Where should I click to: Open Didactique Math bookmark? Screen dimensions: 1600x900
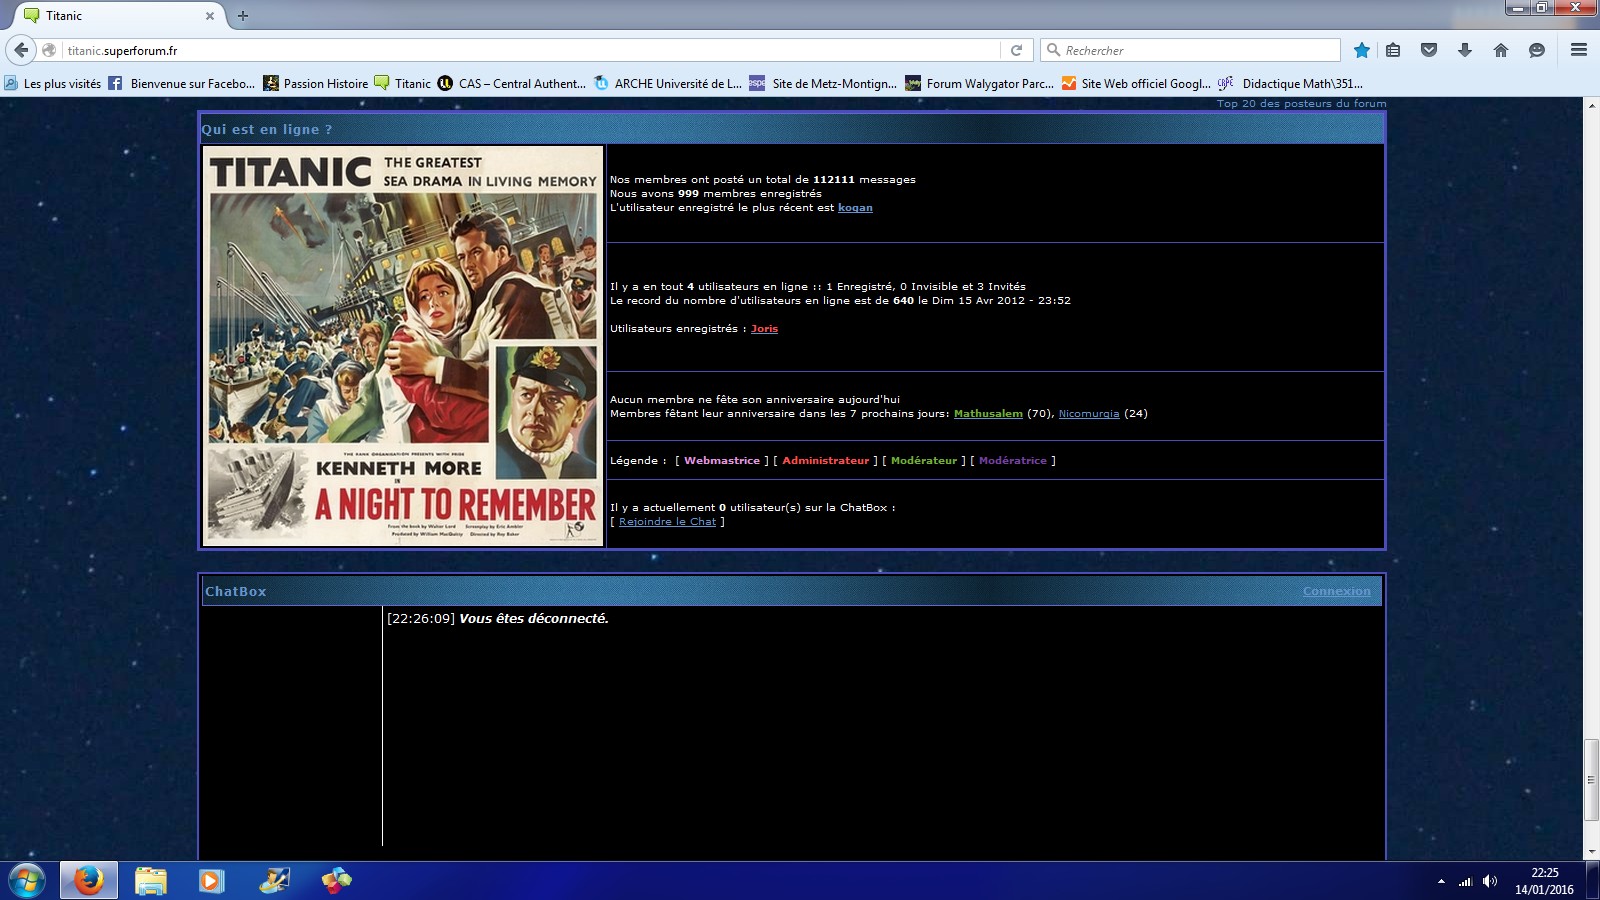click(x=1291, y=84)
